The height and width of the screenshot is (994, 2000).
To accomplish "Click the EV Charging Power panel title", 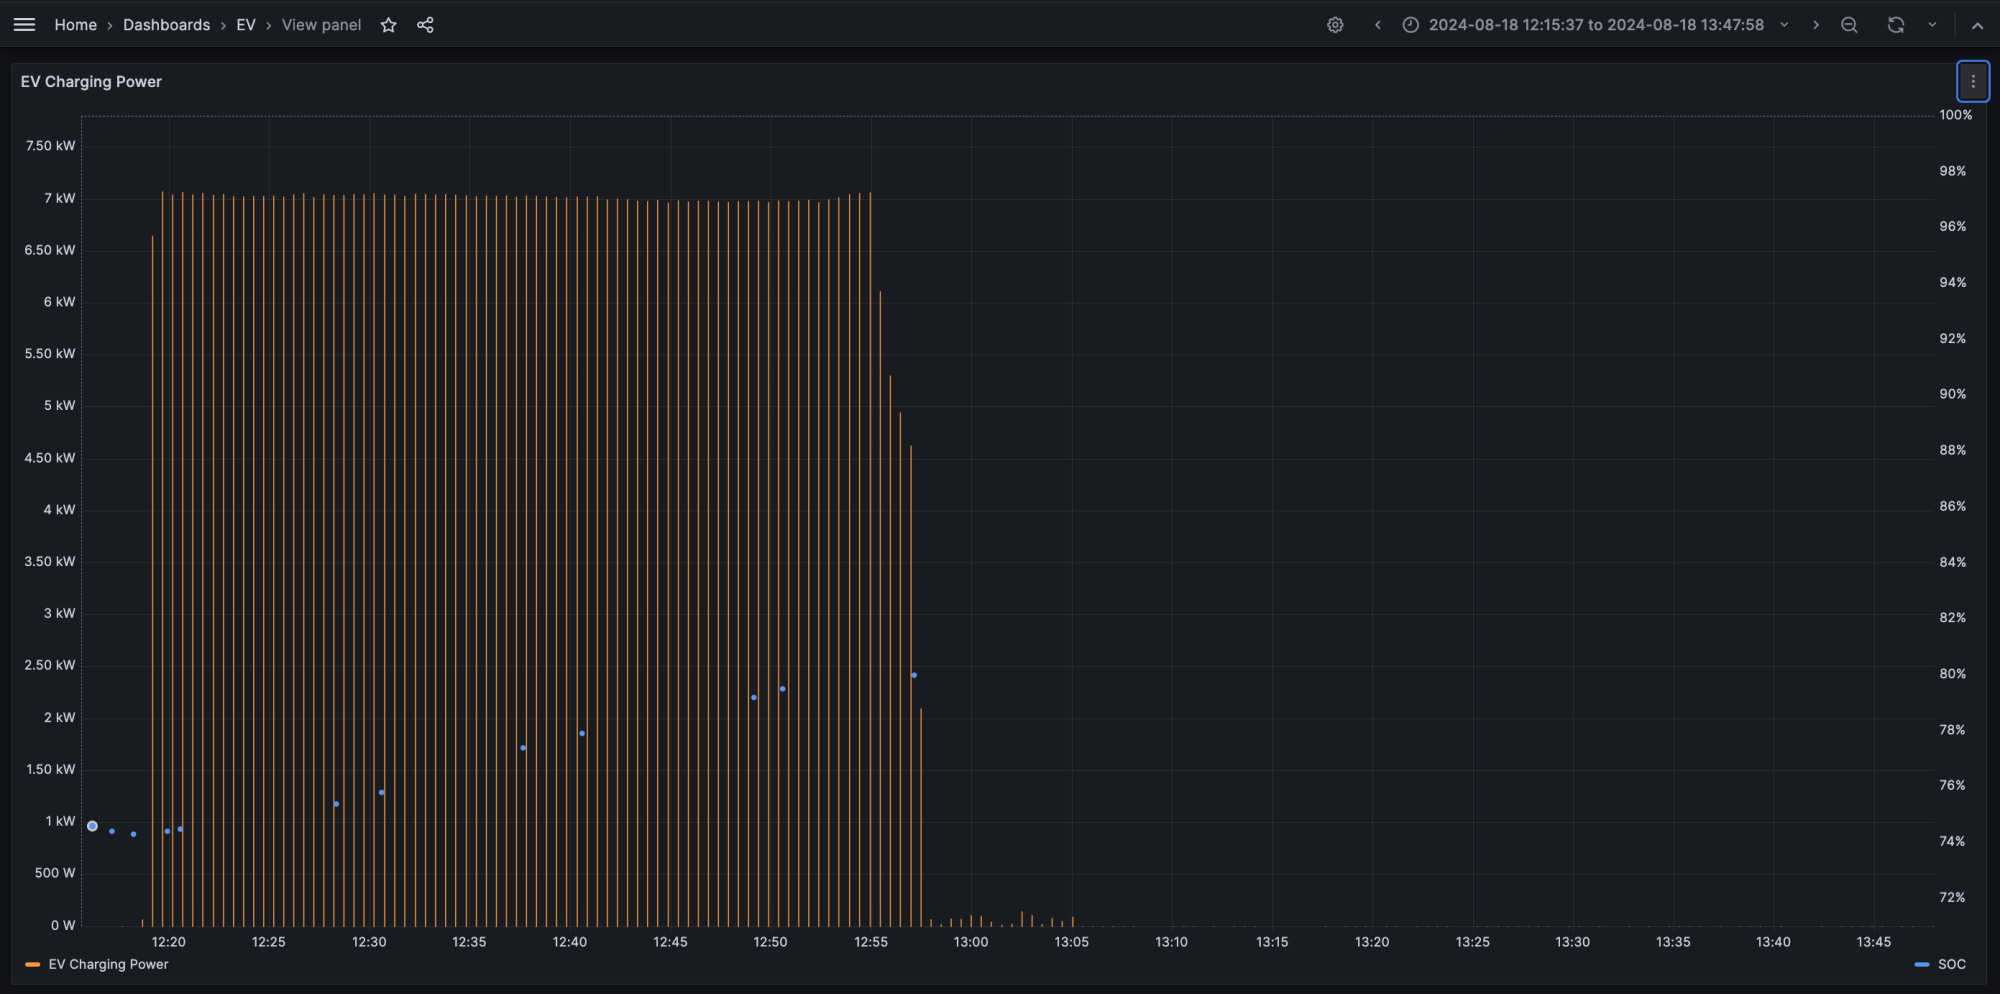I will (x=91, y=82).
